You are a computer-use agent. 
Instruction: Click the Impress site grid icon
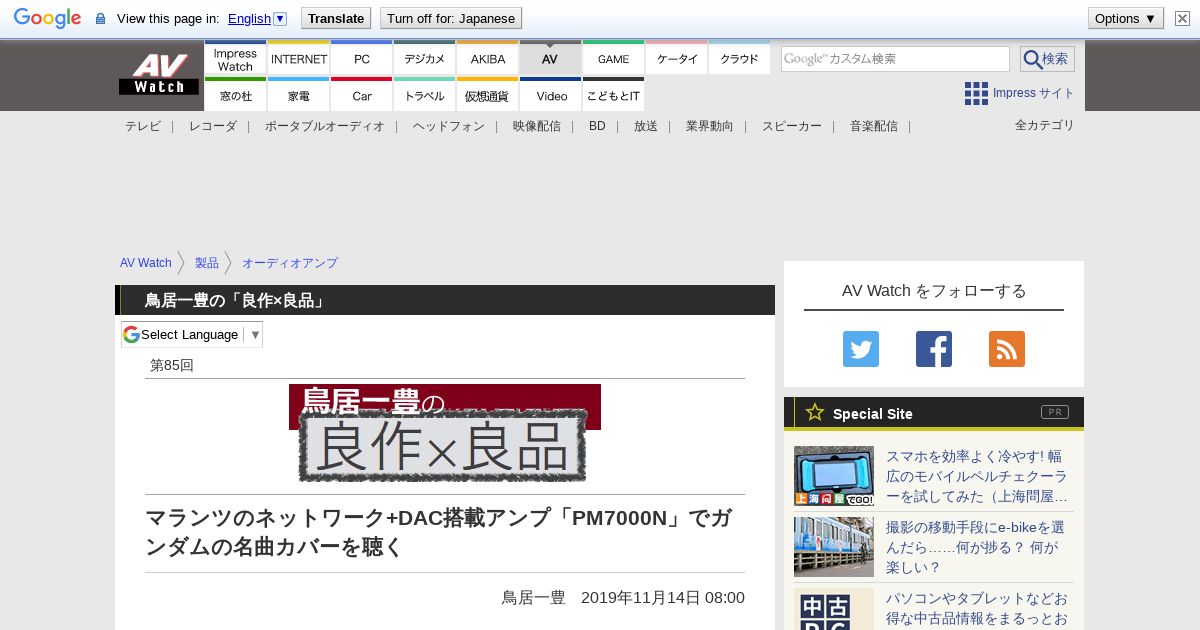976,93
